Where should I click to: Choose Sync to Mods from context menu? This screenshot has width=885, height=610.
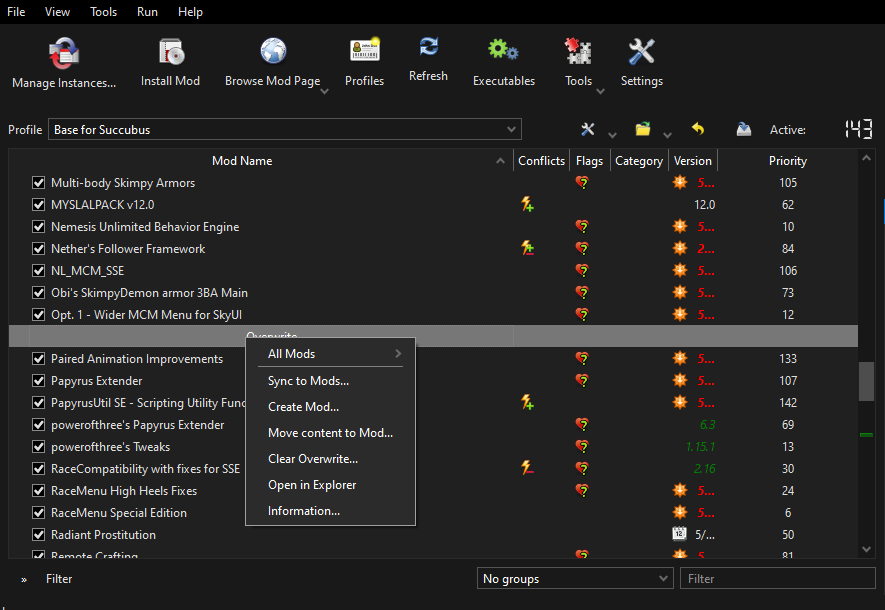coord(330,381)
